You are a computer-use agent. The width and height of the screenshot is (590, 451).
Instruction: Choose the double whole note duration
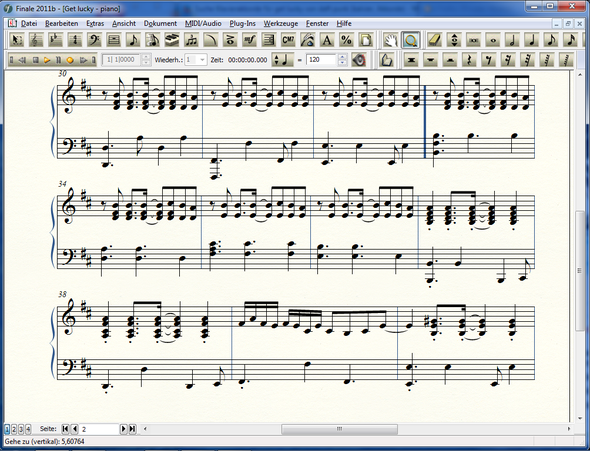[x=473, y=39]
